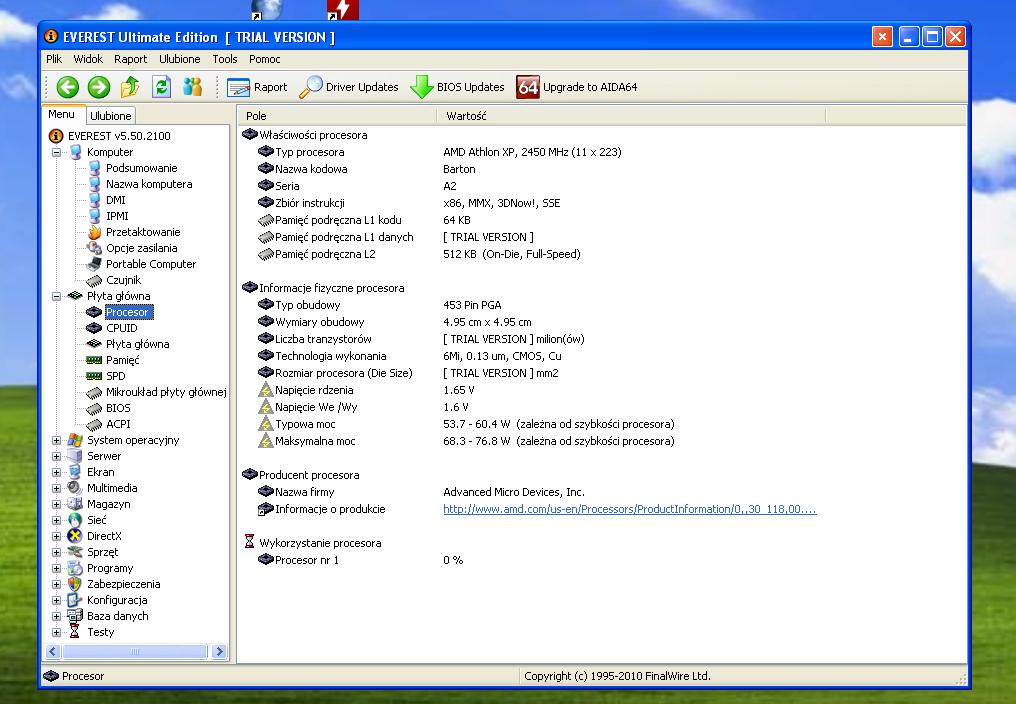Open the AMD product information link
Screen dimensions: 1016x704
[630, 510]
